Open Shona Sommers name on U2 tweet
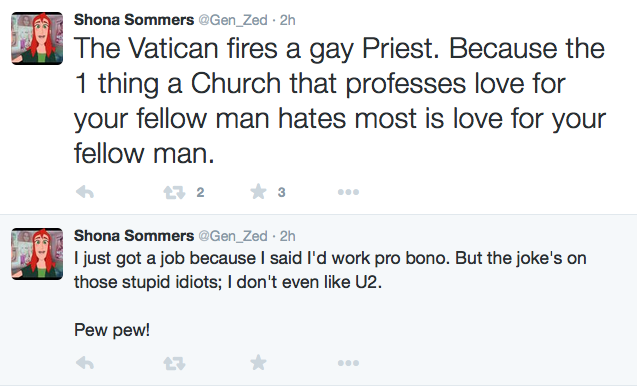 coord(134,235)
